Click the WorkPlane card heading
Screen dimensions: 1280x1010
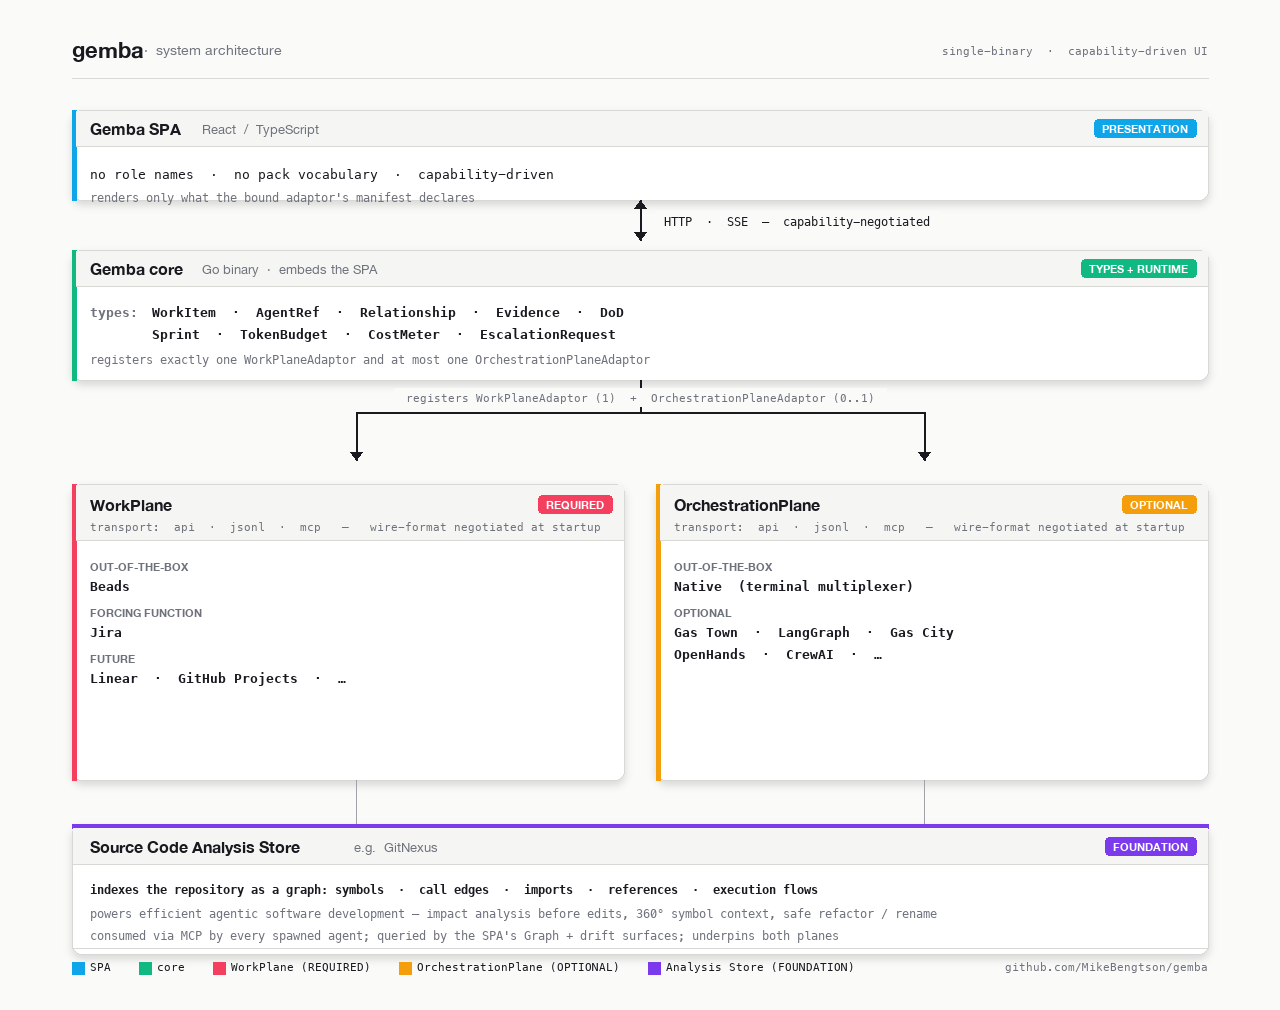[x=131, y=505]
